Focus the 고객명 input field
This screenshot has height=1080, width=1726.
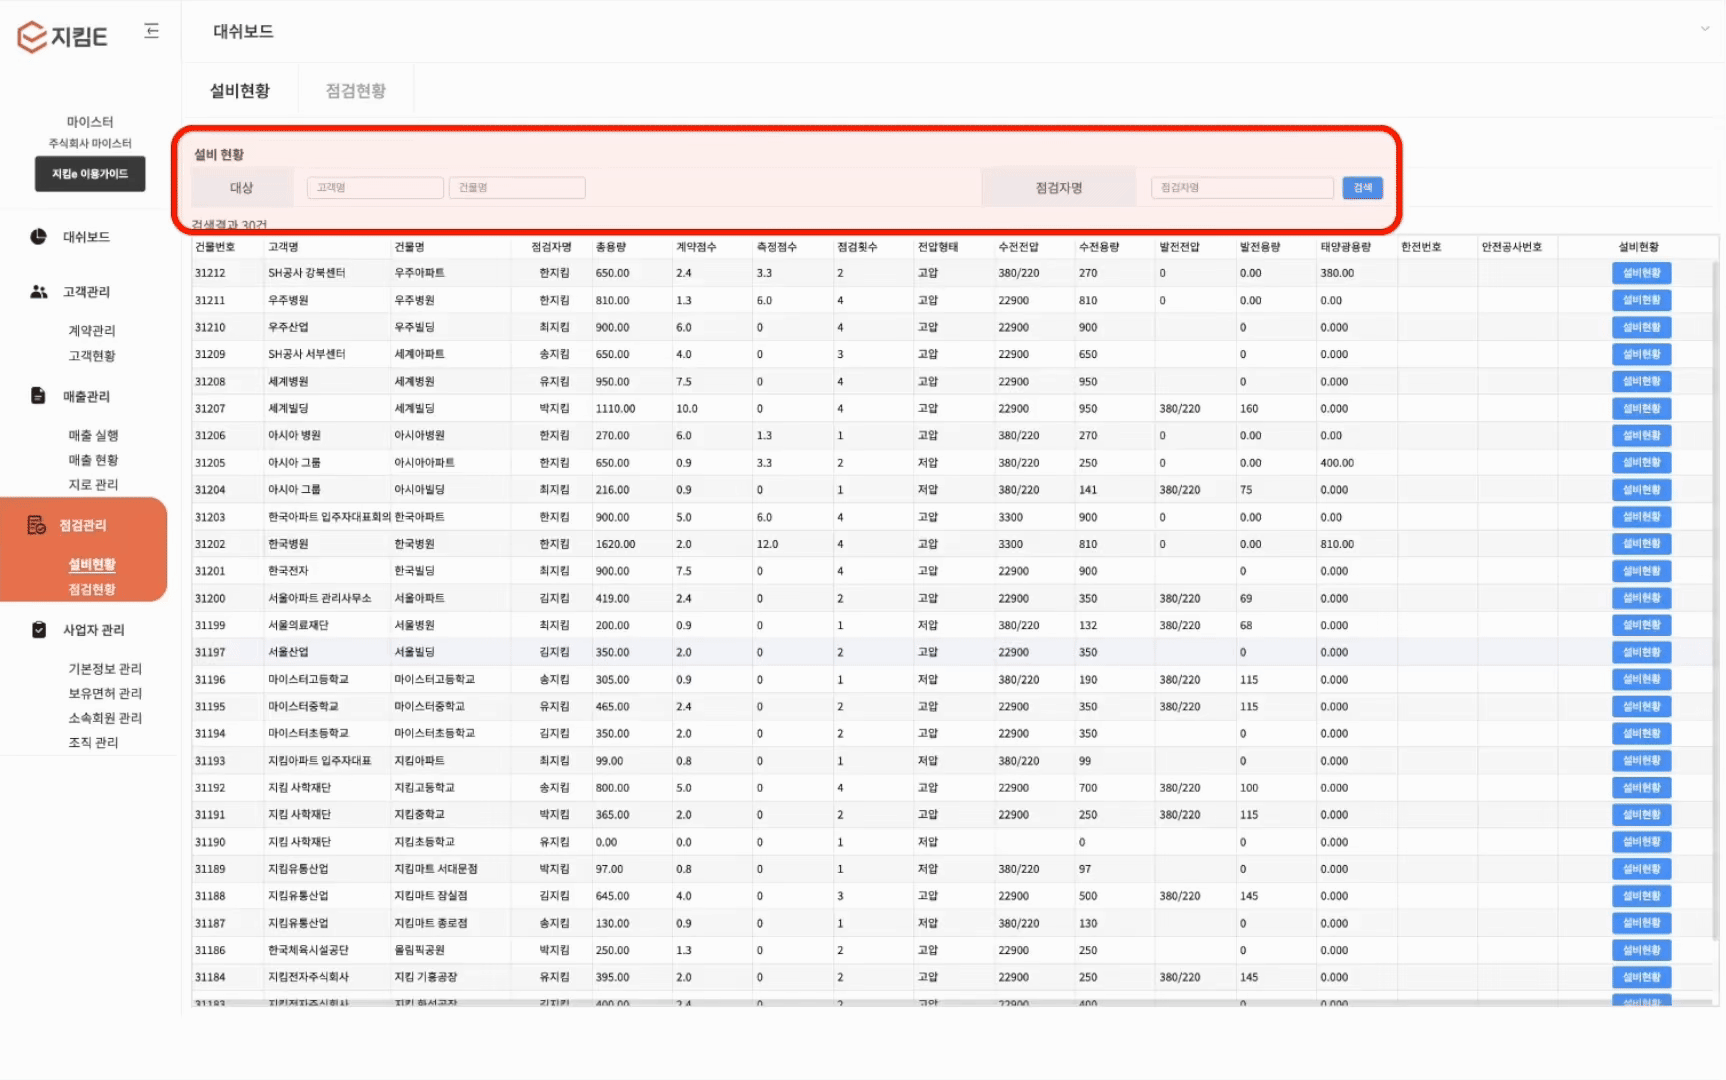coord(375,188)
